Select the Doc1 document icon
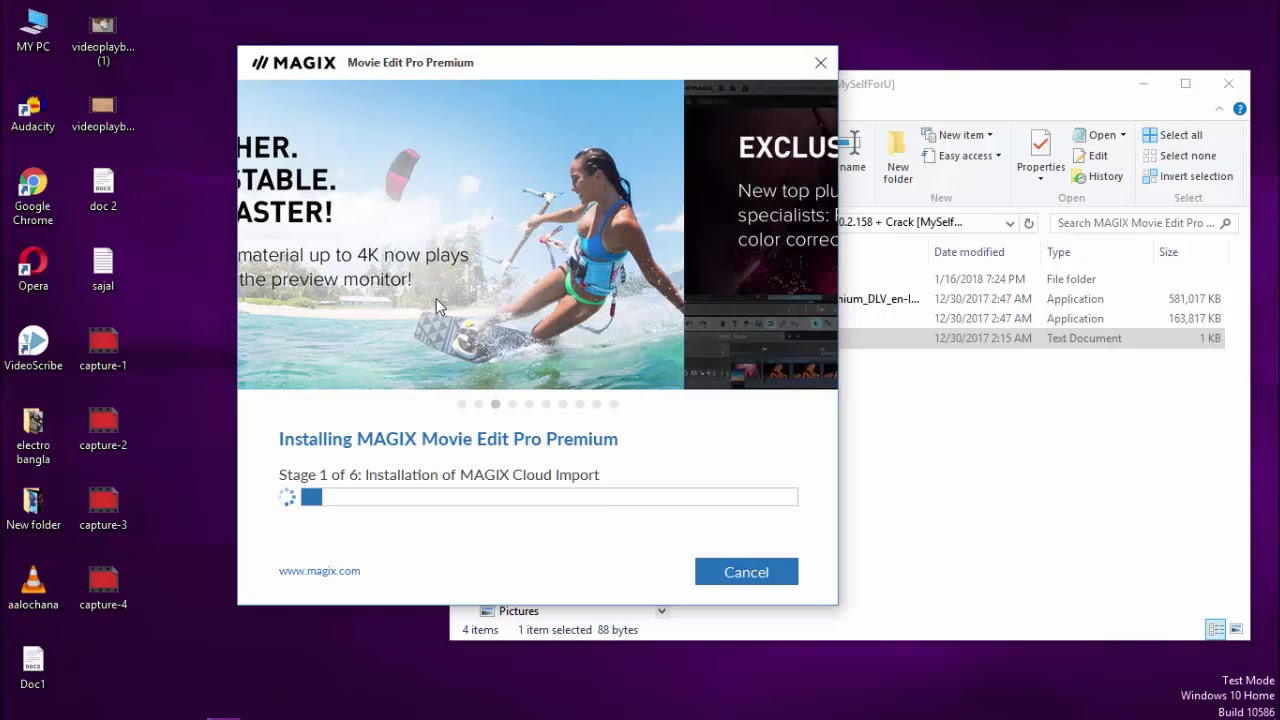Viewport: 1280px width, 720px height. point(33,668)
